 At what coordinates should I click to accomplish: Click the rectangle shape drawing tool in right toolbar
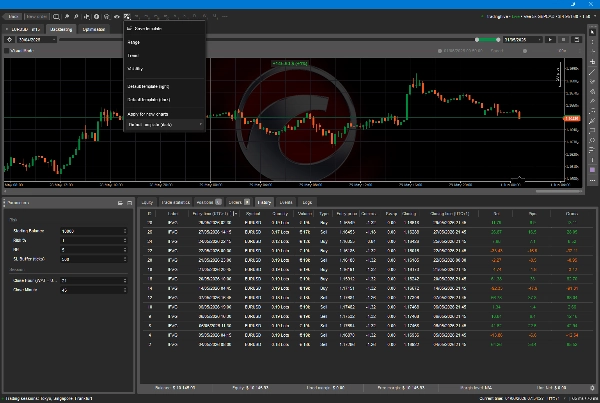click(592, 131)
